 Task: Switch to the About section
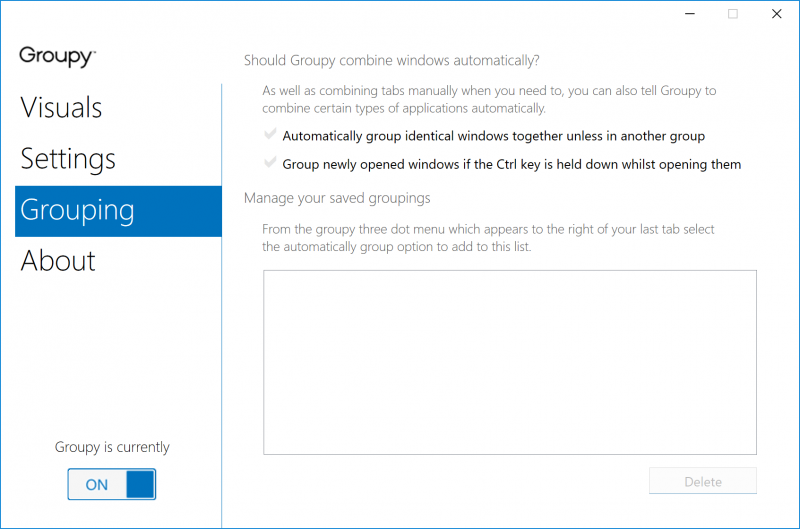pyautogui.click(x=58, y=261)
